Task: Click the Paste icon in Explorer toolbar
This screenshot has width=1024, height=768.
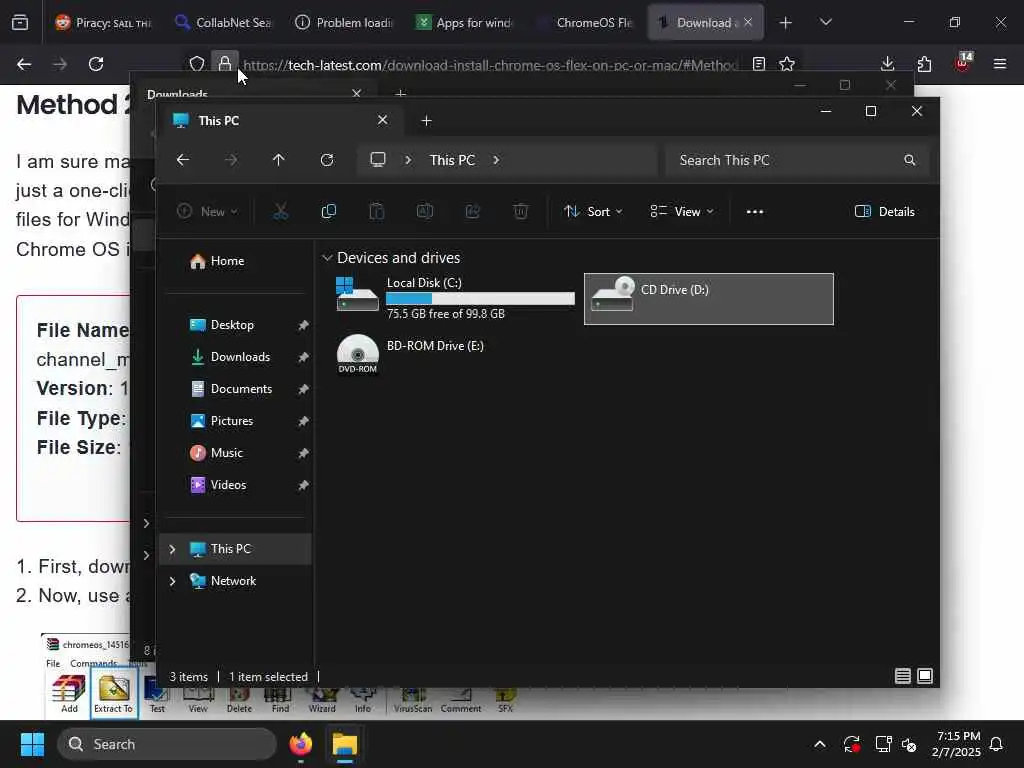Action: (377, 212)
